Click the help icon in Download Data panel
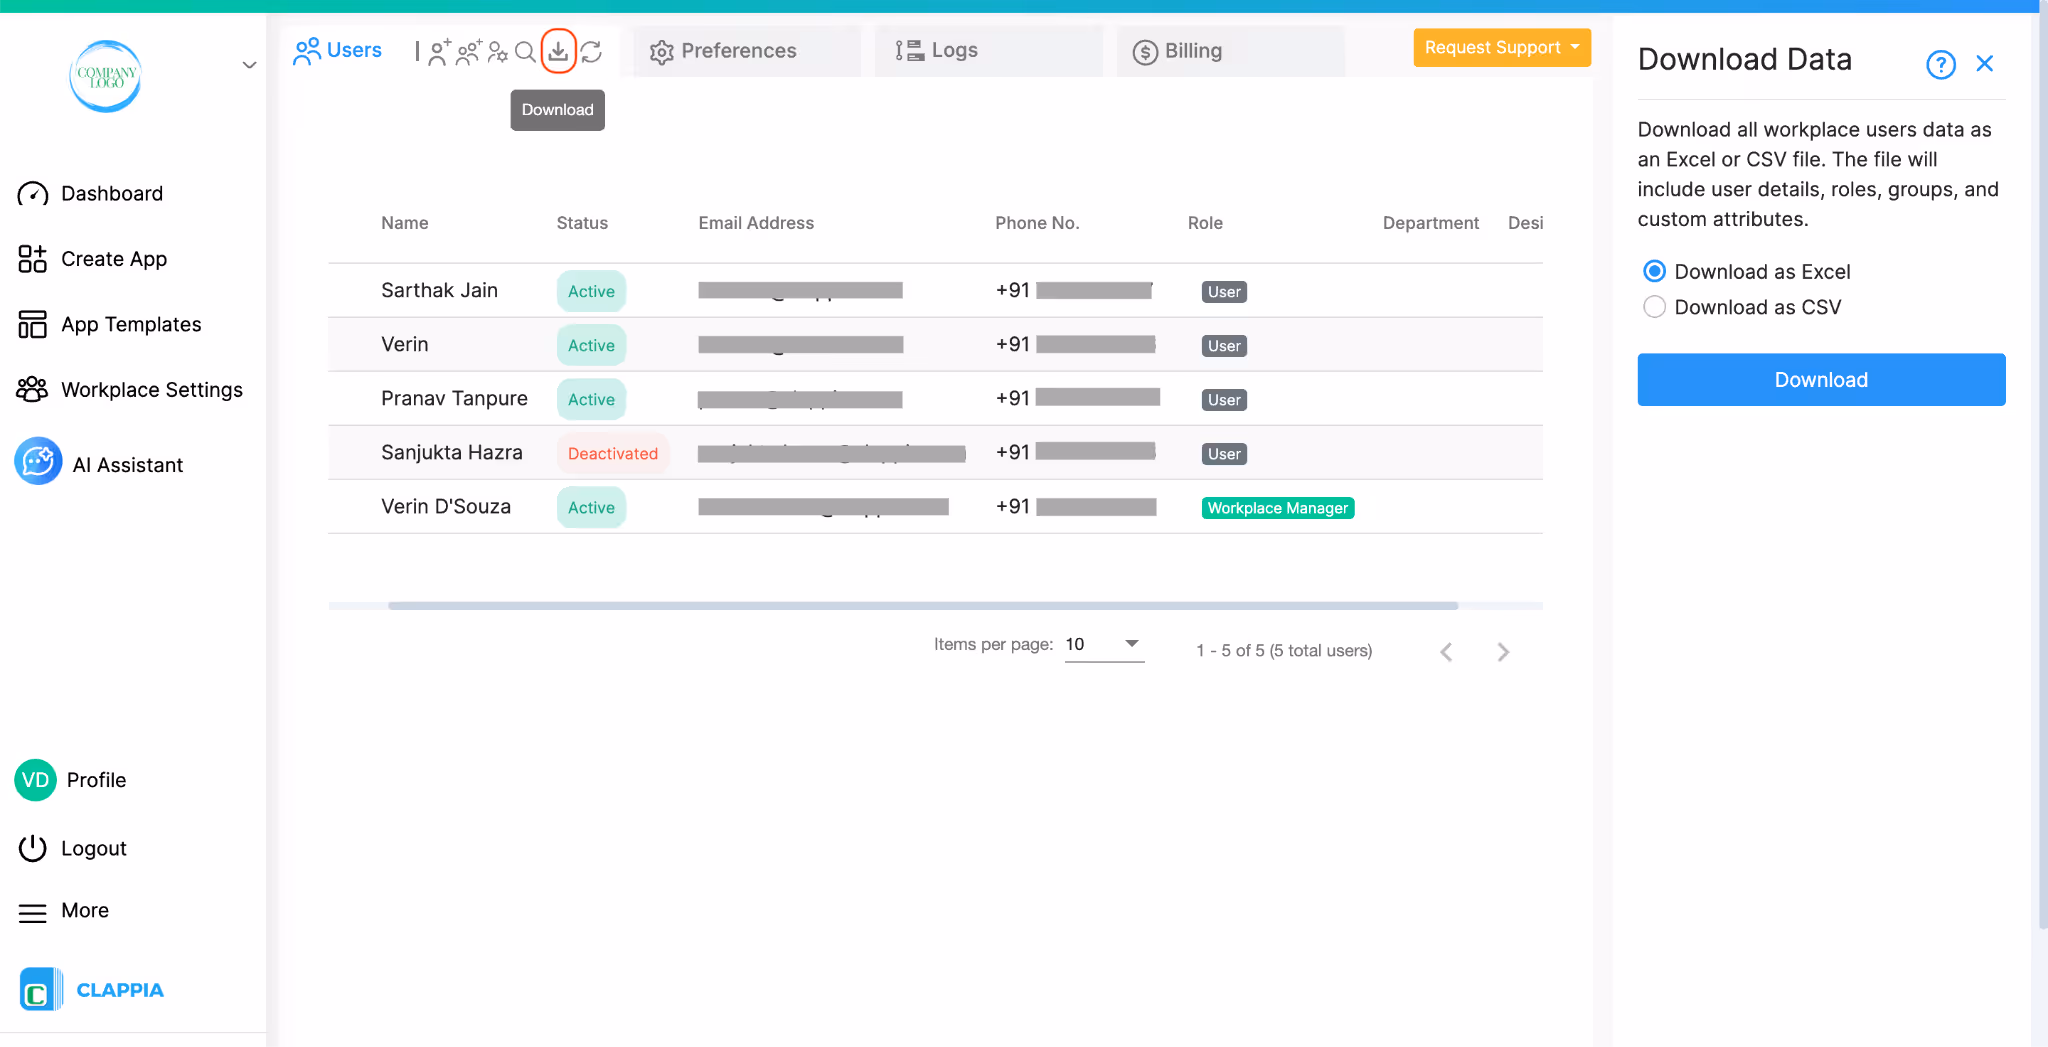Screen dimensions: 2048x1047 (x=1940, y=63)
